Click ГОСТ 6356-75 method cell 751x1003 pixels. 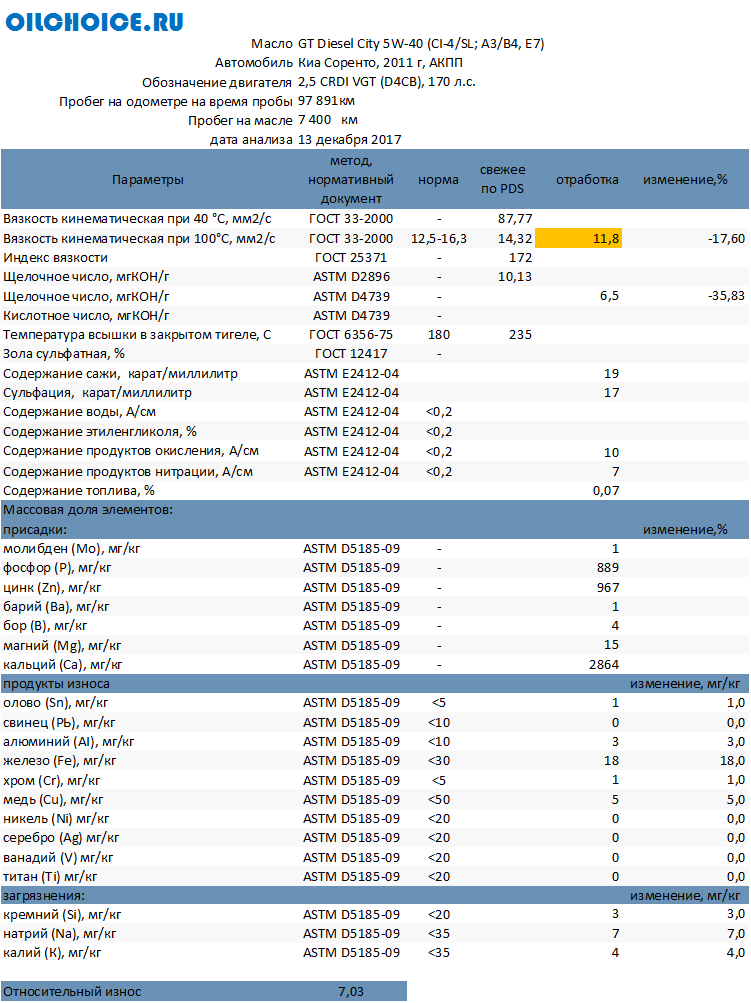(351, 335)
